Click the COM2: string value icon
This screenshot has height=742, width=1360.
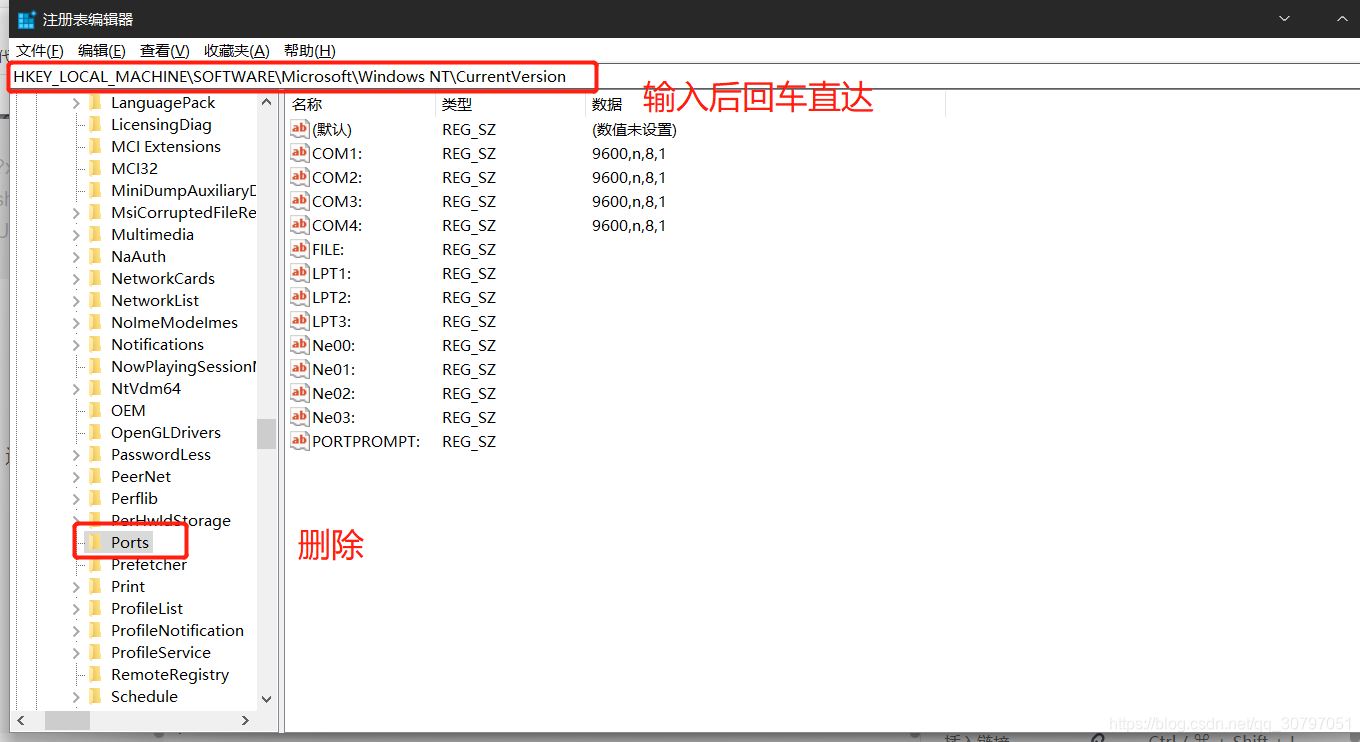(x=300, y=177)
